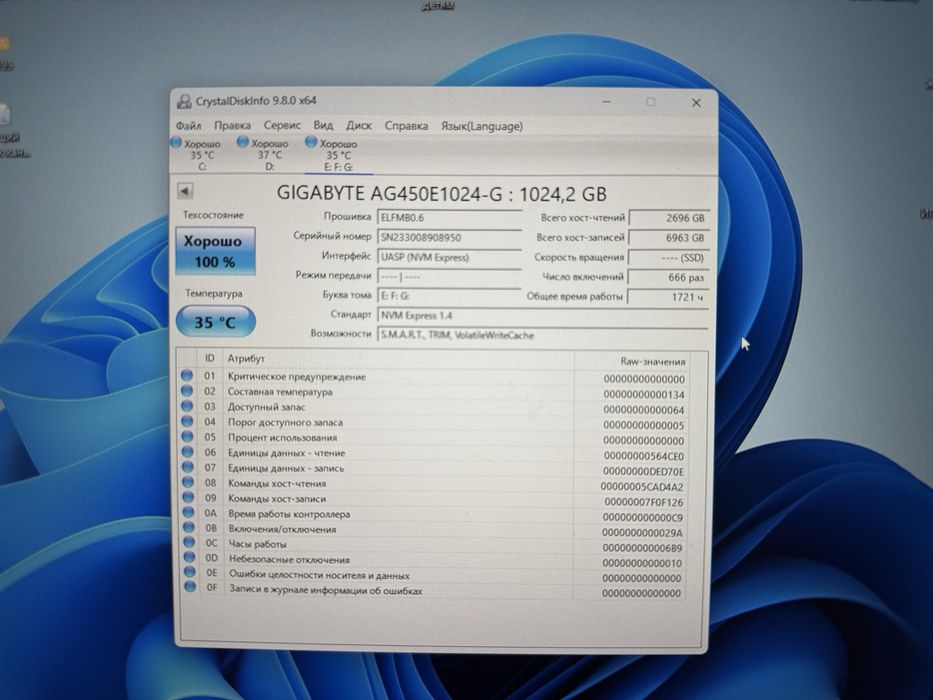Image resolution: width=933 pixels, height=700 pixels.
Task: Click the Атрибут column header
Action: pyautogui.click(x=246, y=358)
